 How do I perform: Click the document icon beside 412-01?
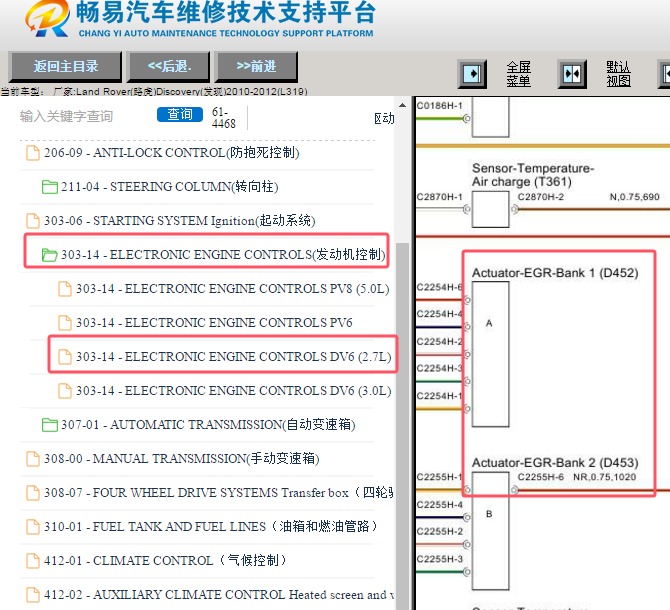point(33,561)
